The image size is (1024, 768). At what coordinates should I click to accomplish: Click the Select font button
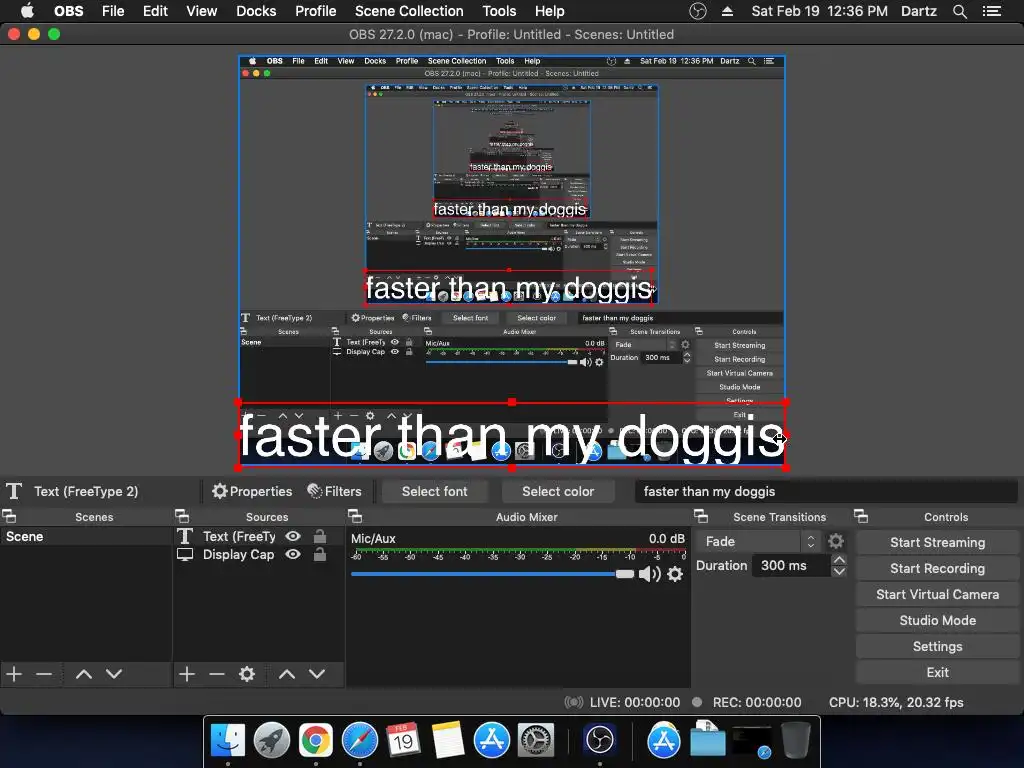tap(434, 491)
